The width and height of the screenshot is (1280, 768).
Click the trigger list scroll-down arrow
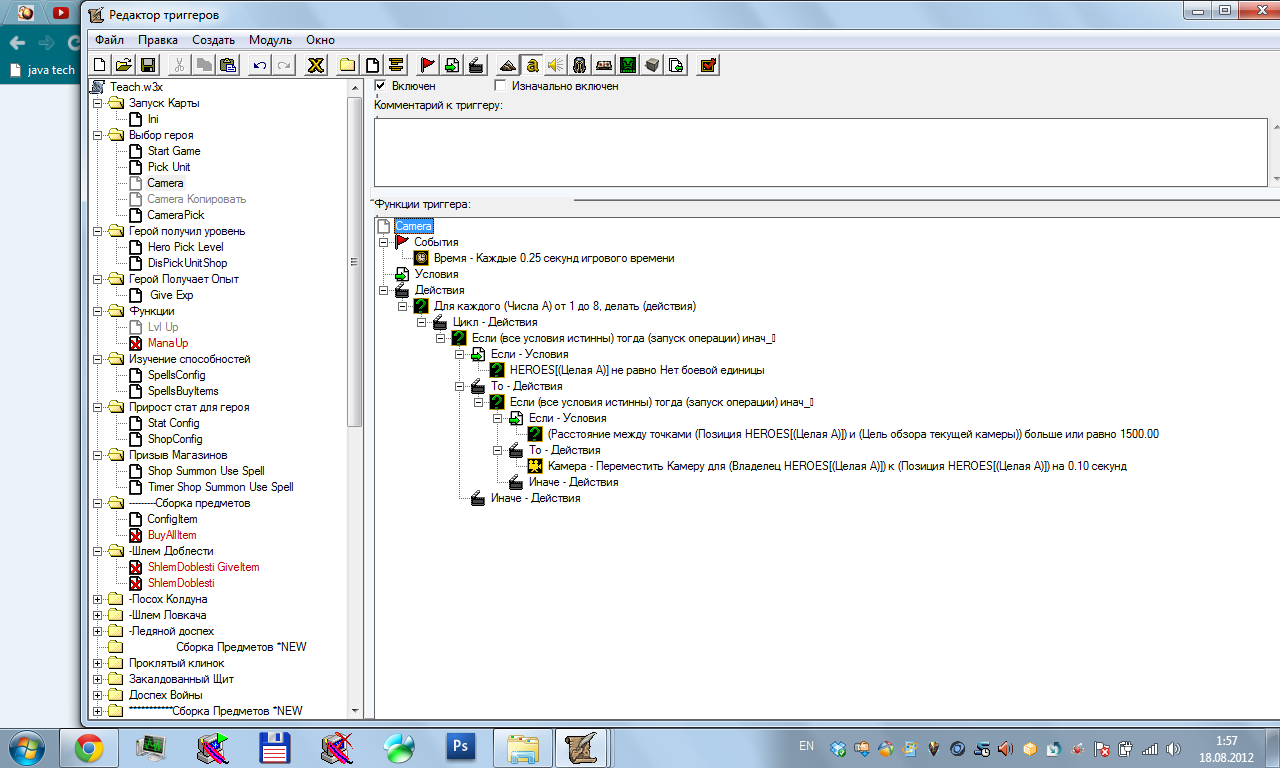point(353,709)
